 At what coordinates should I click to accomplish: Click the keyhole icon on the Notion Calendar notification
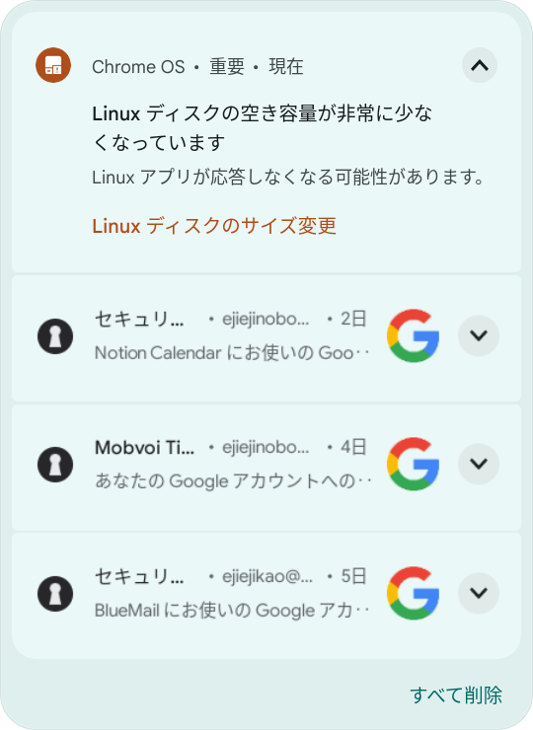(x=55, y=336)
